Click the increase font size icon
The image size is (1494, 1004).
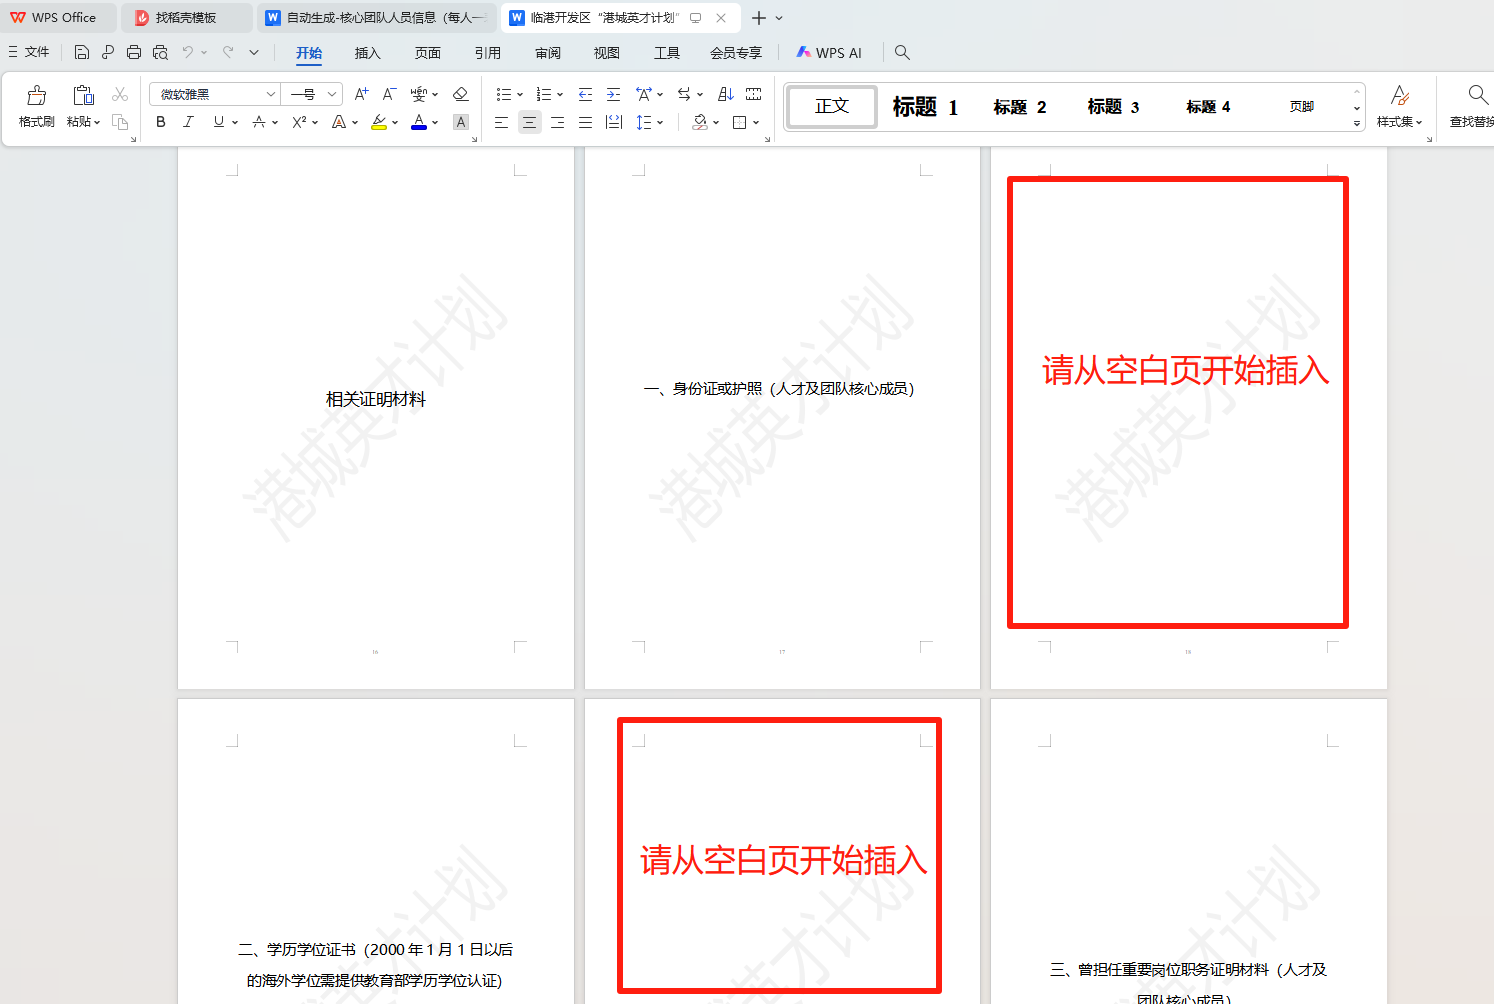click(361, 94)
